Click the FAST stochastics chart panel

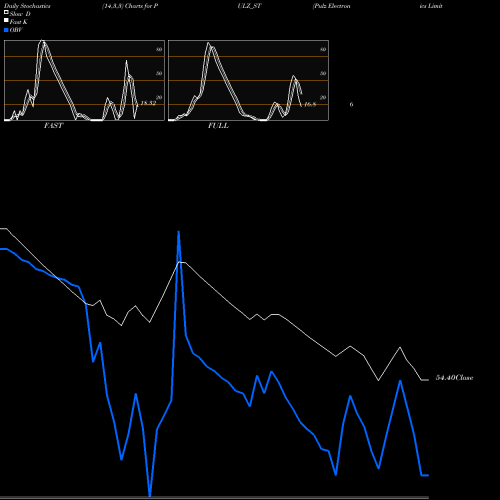tap(84, 80)
